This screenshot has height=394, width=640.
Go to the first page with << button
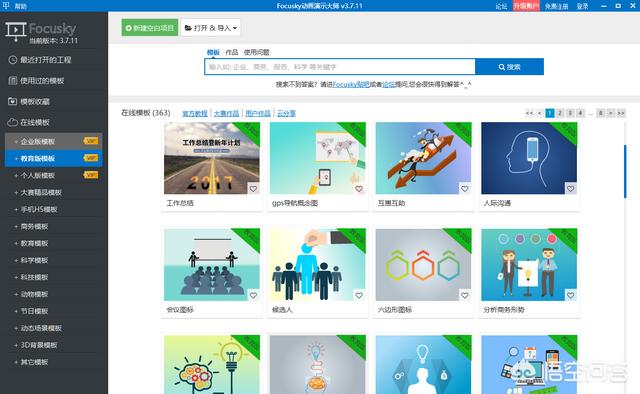pyautogui.click(x=529, y=113)
